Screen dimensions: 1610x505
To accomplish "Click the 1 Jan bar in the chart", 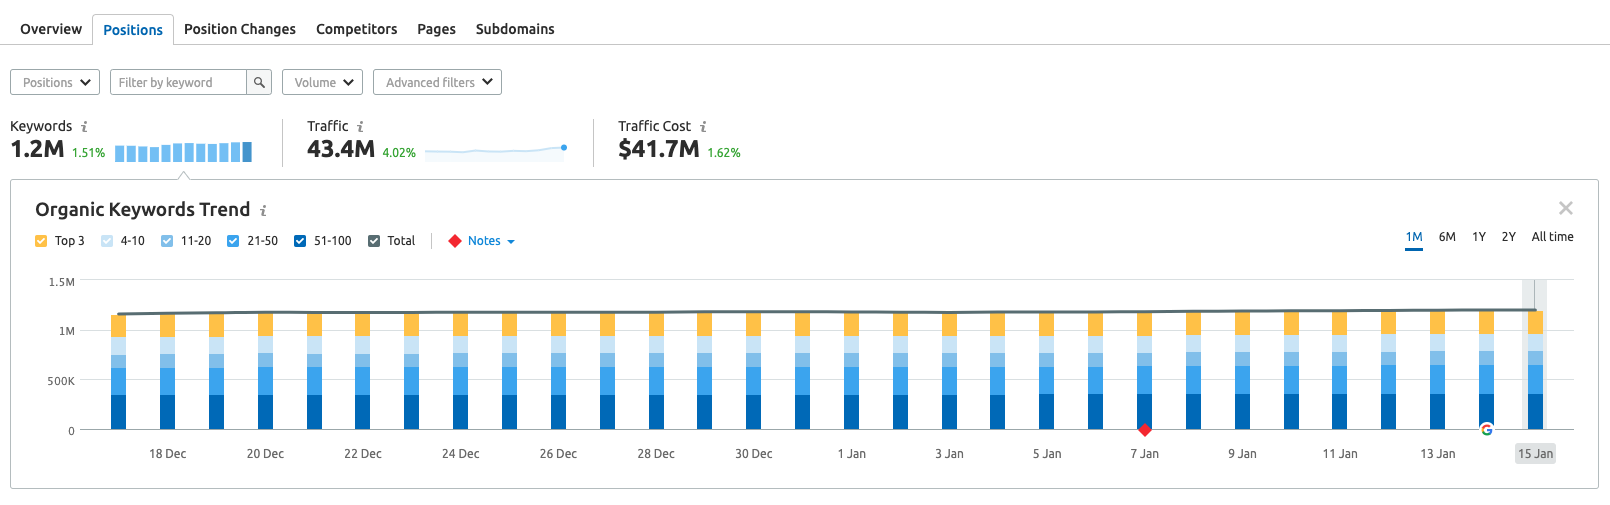I will click(851, 371).
